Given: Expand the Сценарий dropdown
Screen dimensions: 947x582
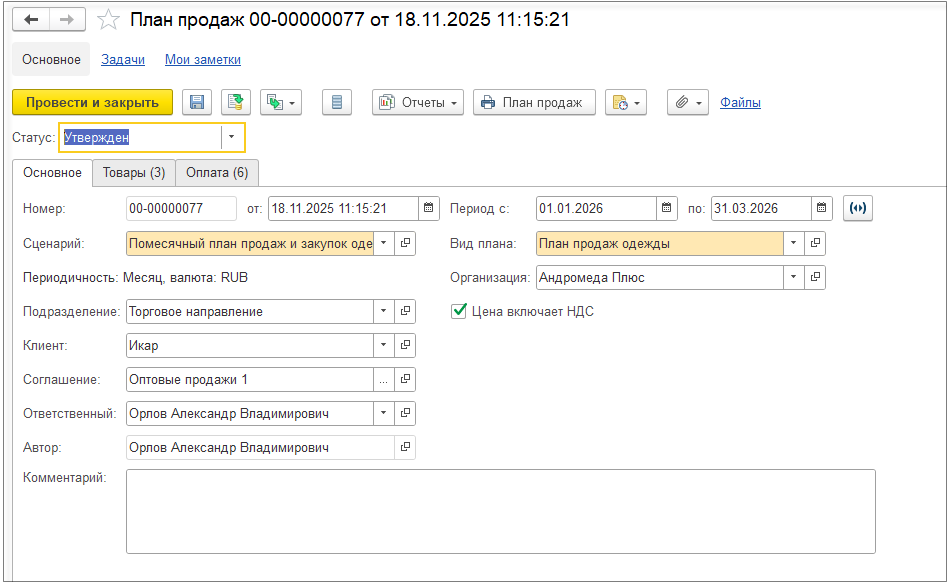Looking at the screenshot, I should coord(384,243).
